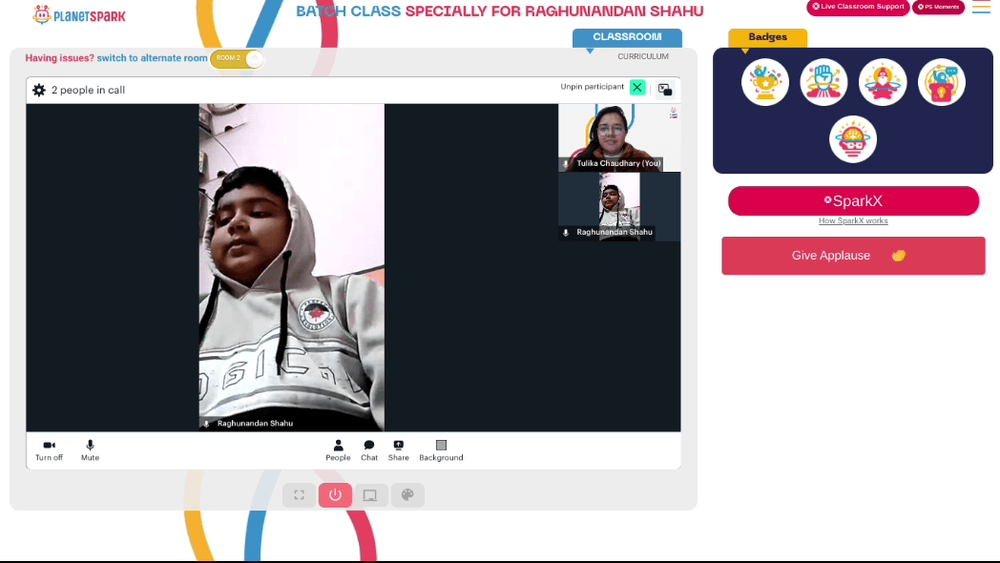Viewport: 1000px width, 563px height.
Task: Award the raised fist badge
Action: click(x=824, y=82)
